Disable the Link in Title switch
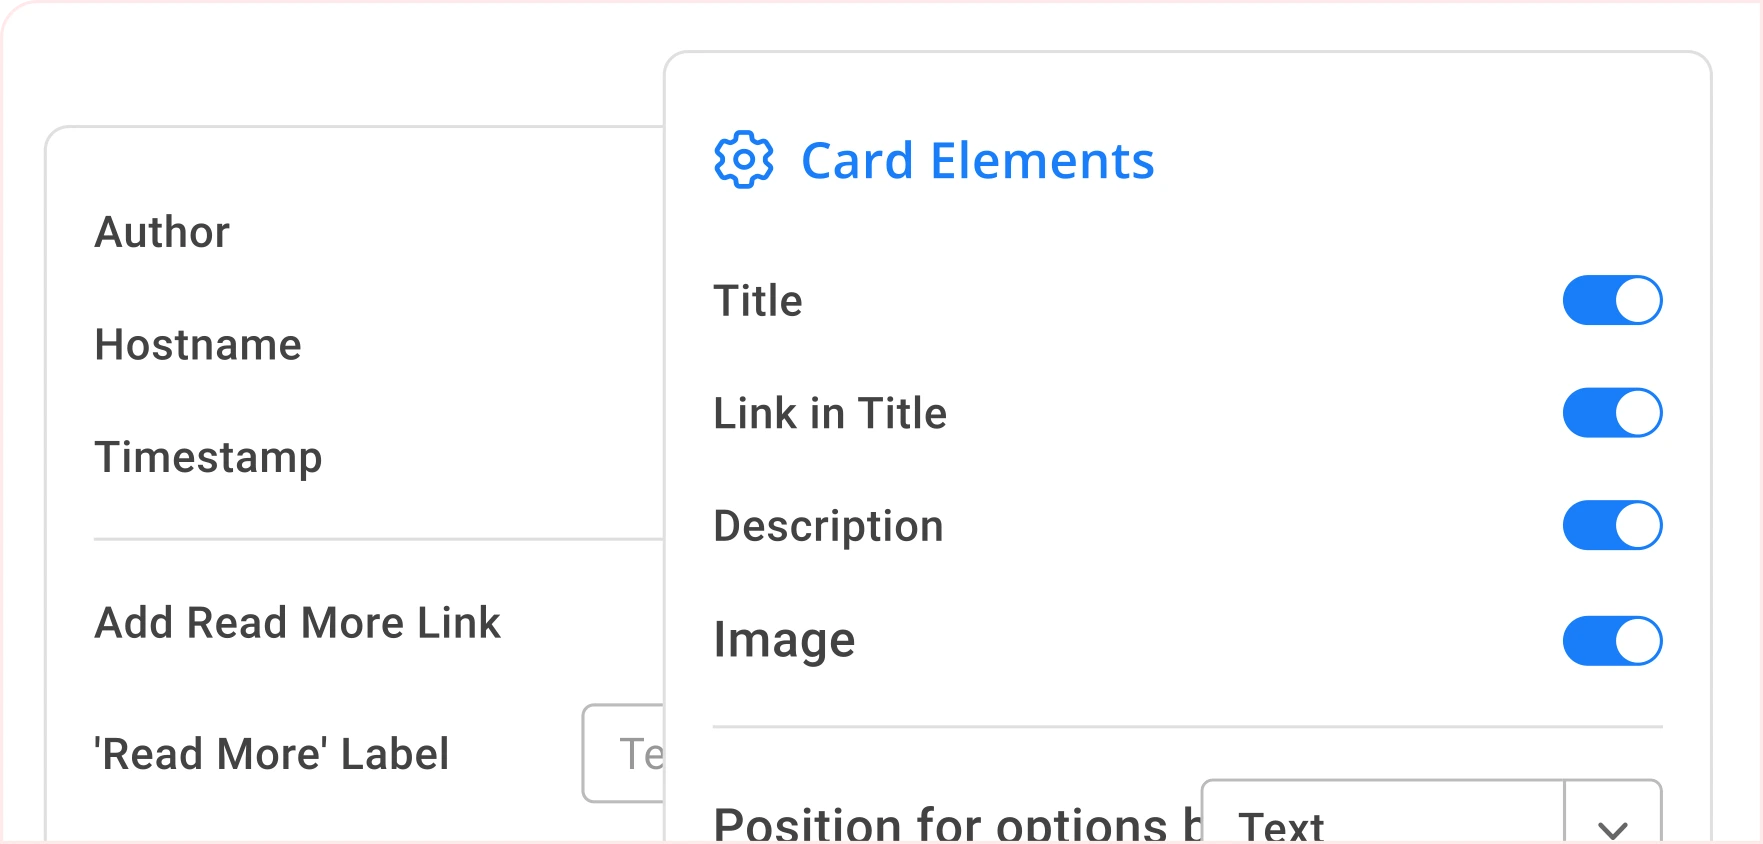This screenshot has width=1763, height=844. (1612, 413)
